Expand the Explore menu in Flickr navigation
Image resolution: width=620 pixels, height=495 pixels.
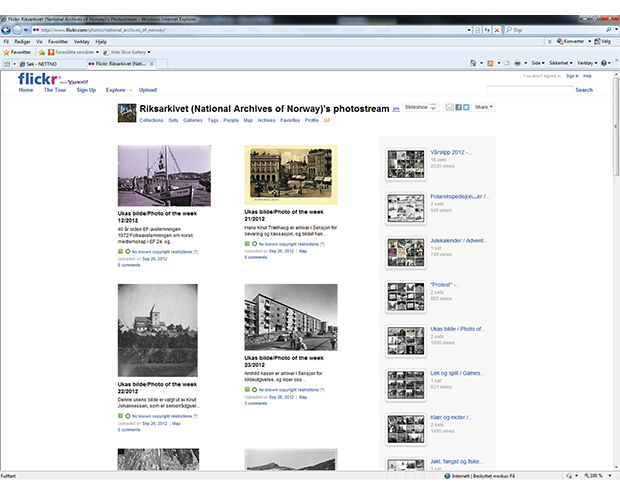point(117,90)
